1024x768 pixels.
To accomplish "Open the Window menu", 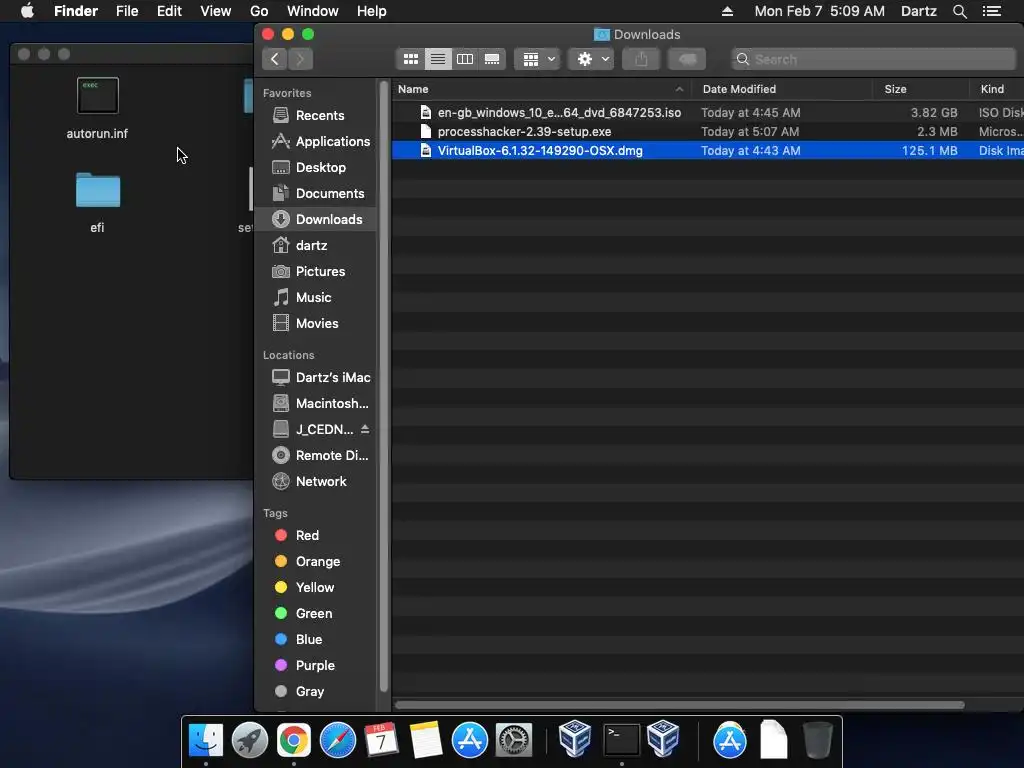I will tap(313, 11).
